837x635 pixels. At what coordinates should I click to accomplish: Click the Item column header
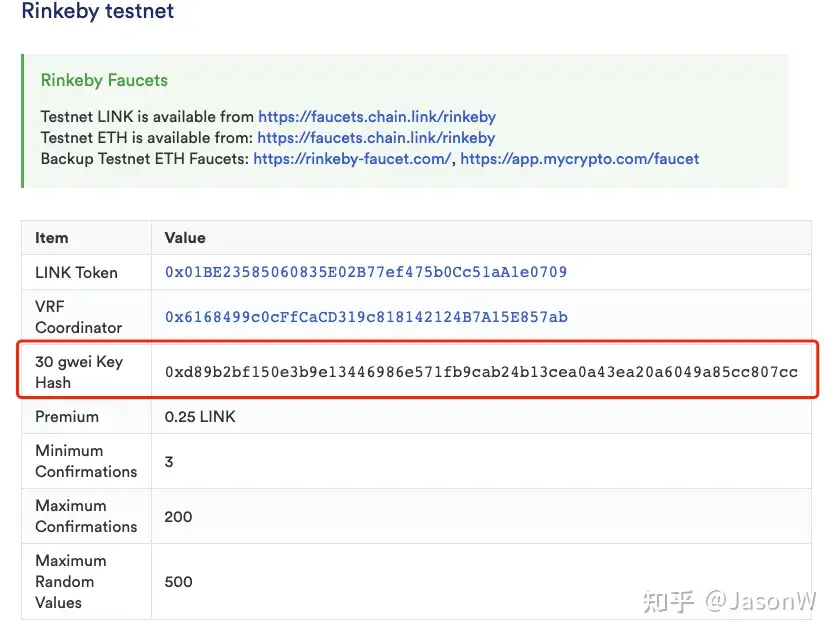[52, 238]
